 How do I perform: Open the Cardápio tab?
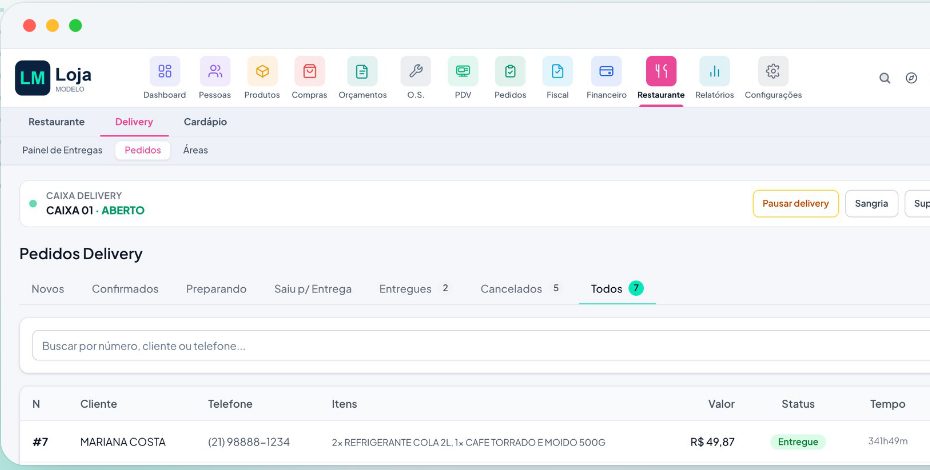point(205,122)
